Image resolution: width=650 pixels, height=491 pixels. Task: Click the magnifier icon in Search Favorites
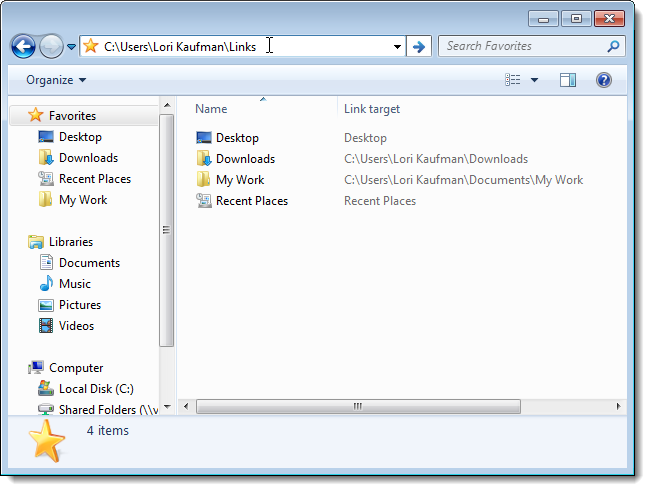[613, 46]
